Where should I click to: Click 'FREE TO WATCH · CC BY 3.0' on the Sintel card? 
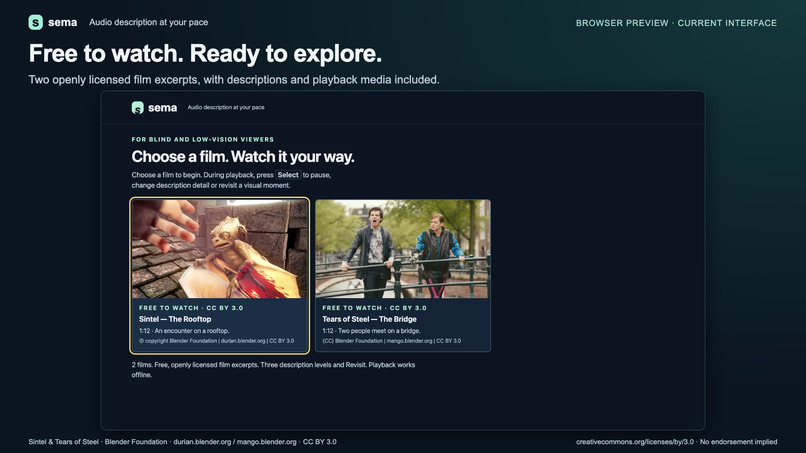[x=191, y=308]
